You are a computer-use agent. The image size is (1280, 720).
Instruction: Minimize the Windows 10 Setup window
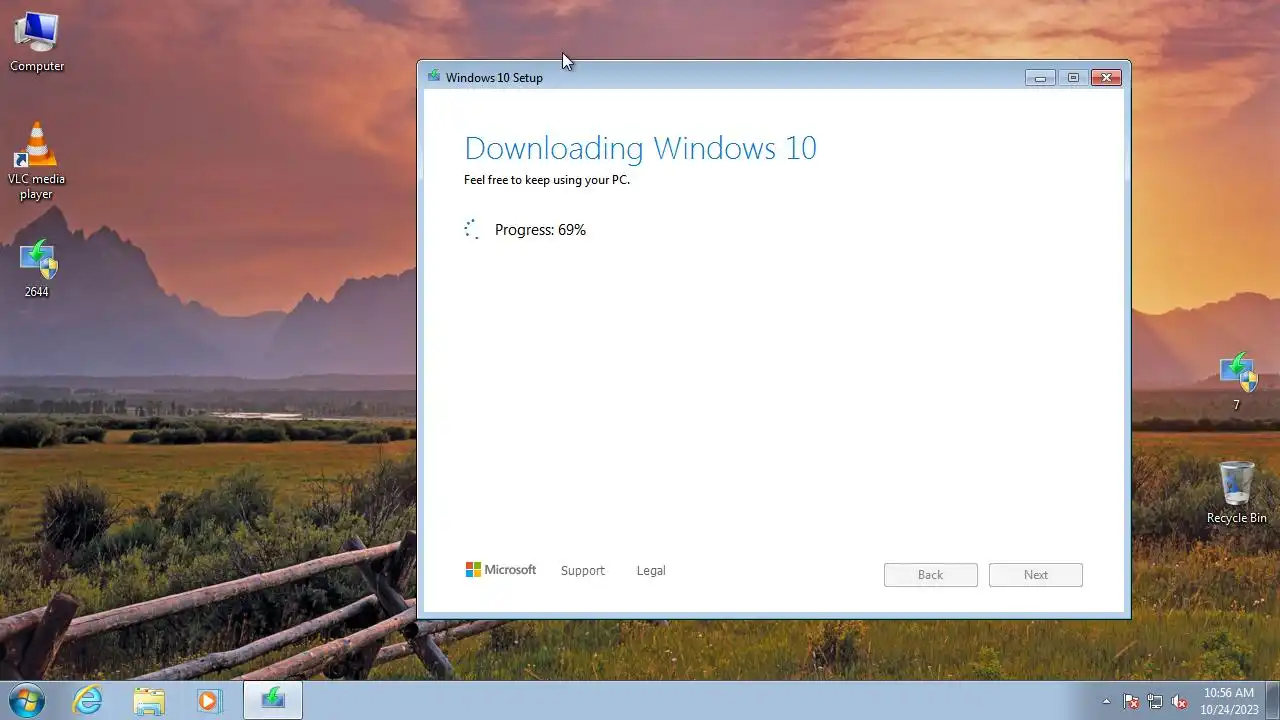pos(1040,77)
